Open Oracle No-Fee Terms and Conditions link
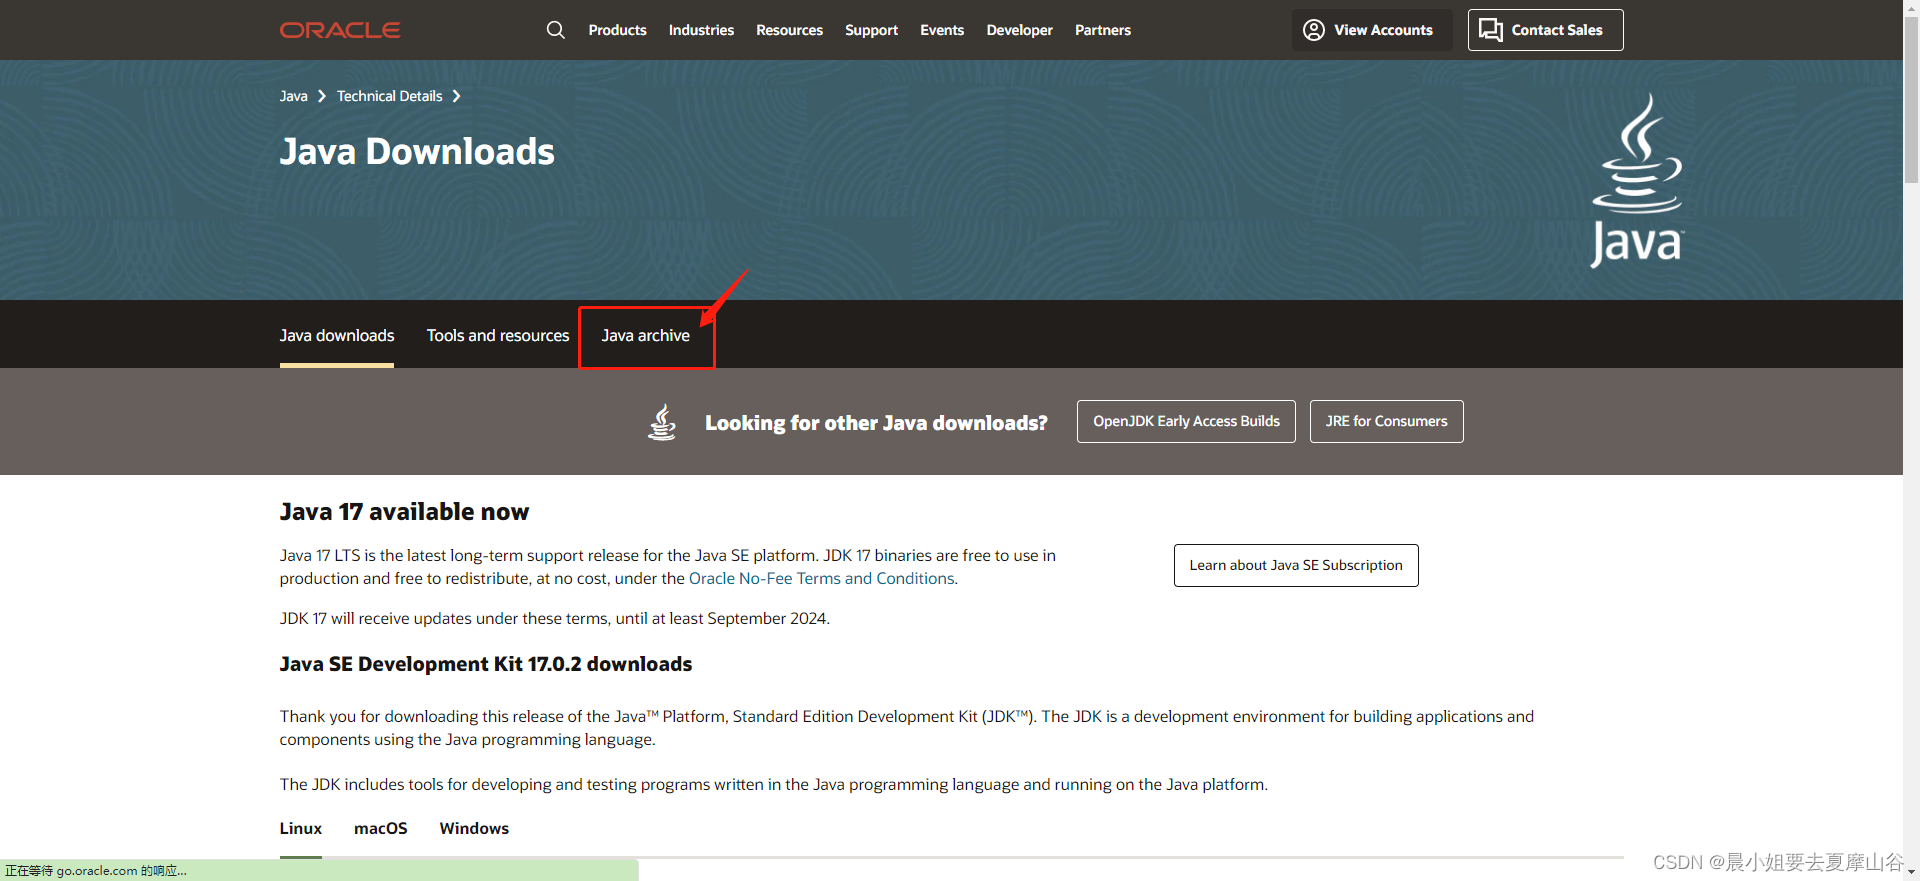 point(822,579)
